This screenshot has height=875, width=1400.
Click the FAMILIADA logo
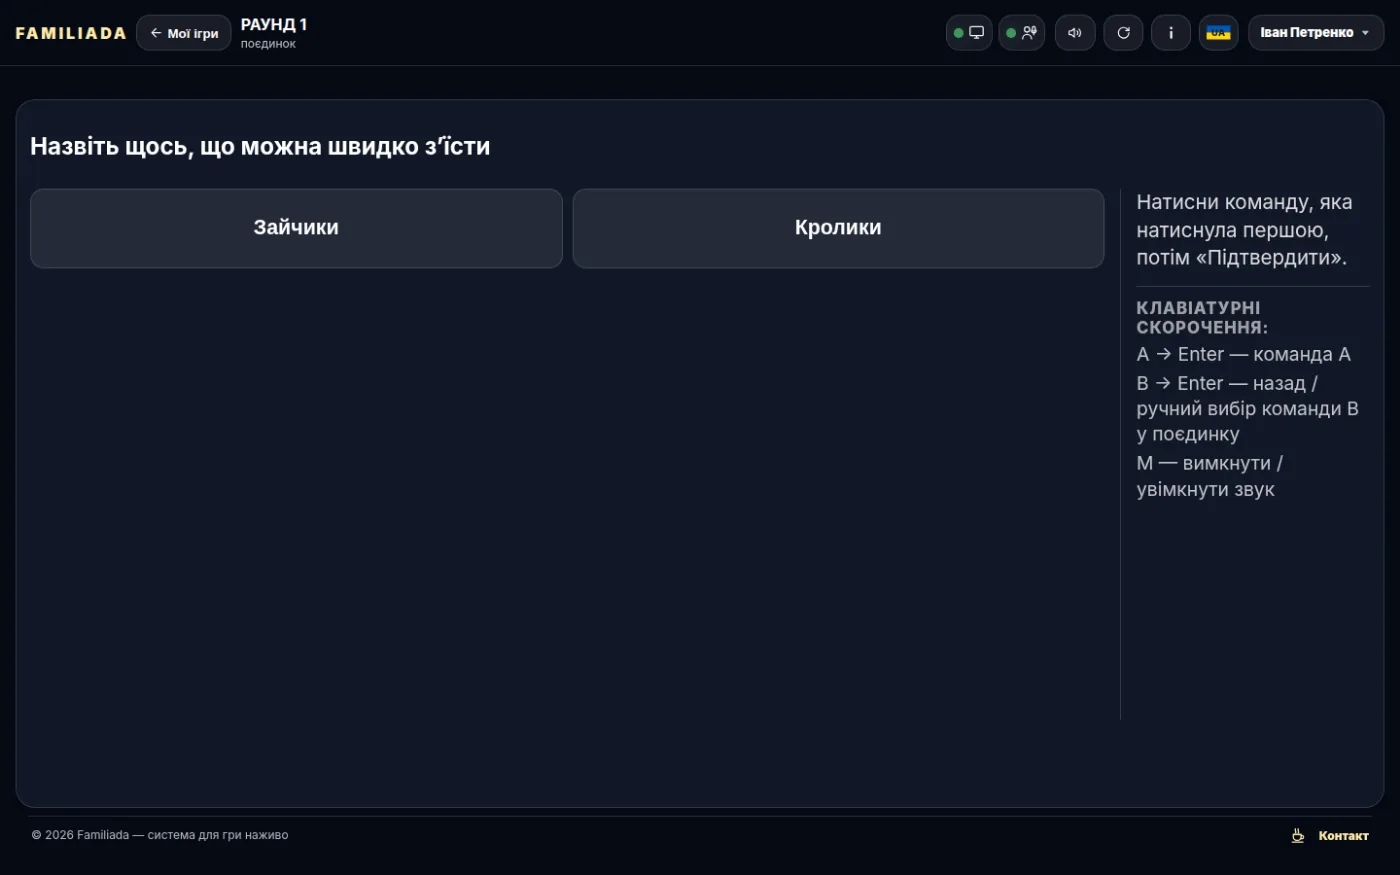71,33
